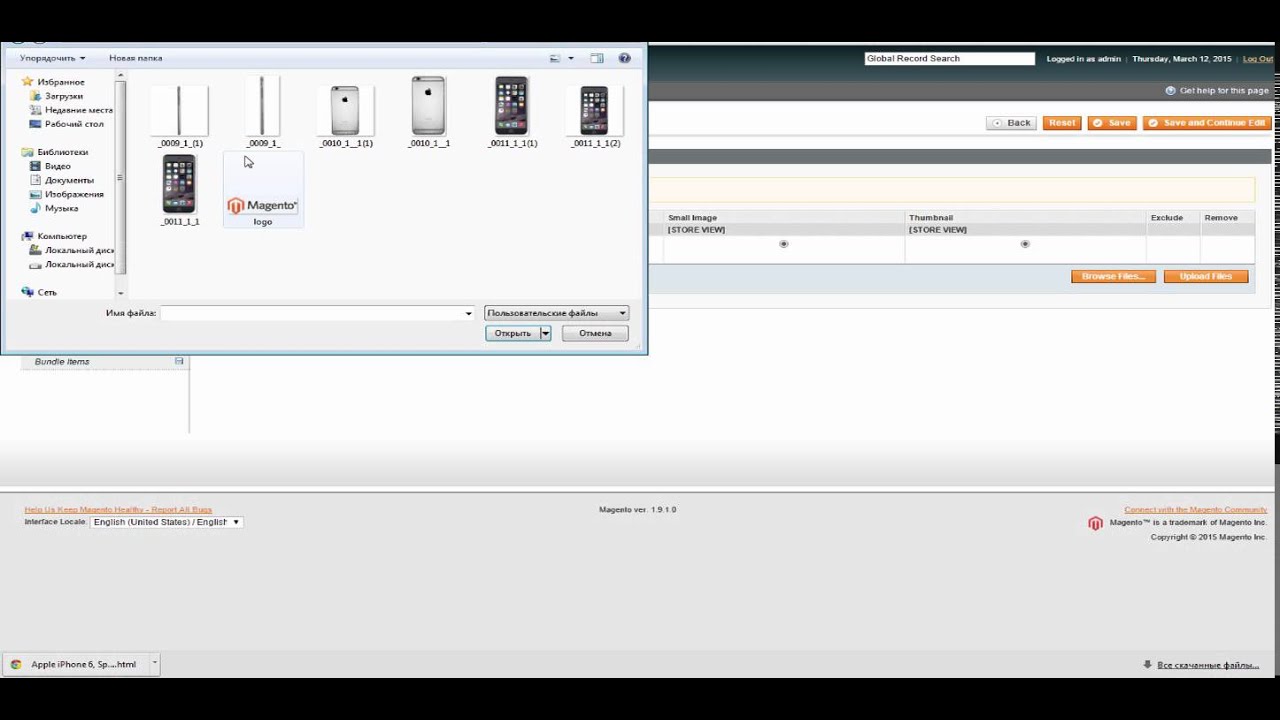Select Библиотеки in navigation pane
The image size is (1280, 720).
pyautogui.click(x=62, y=152)
